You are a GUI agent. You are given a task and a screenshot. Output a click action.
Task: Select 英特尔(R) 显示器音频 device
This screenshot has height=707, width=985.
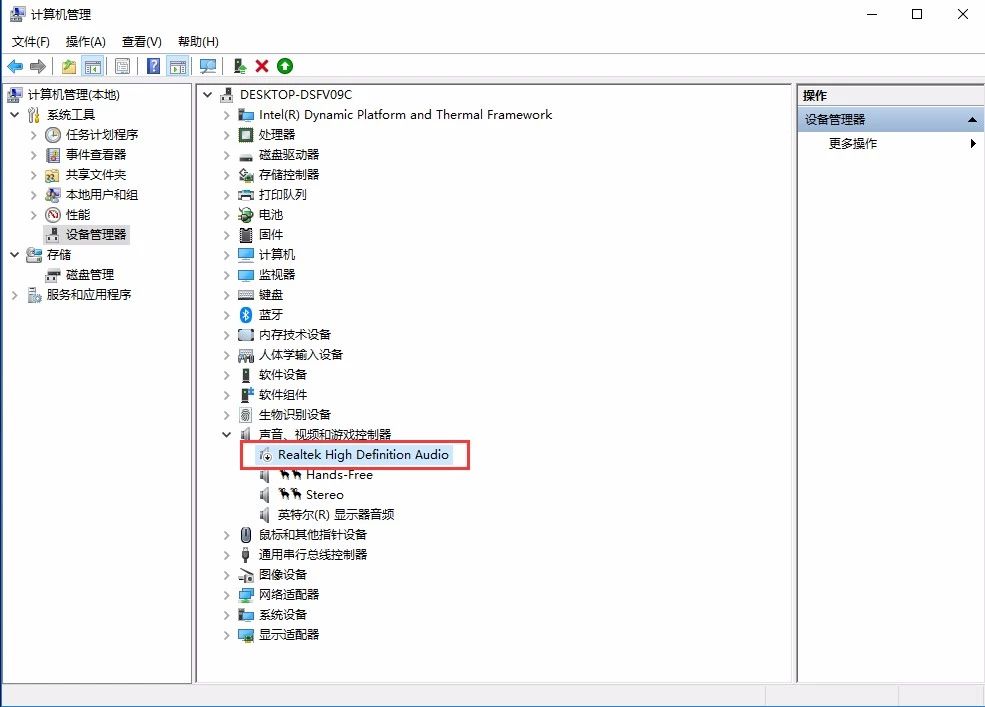click(336, 515)
